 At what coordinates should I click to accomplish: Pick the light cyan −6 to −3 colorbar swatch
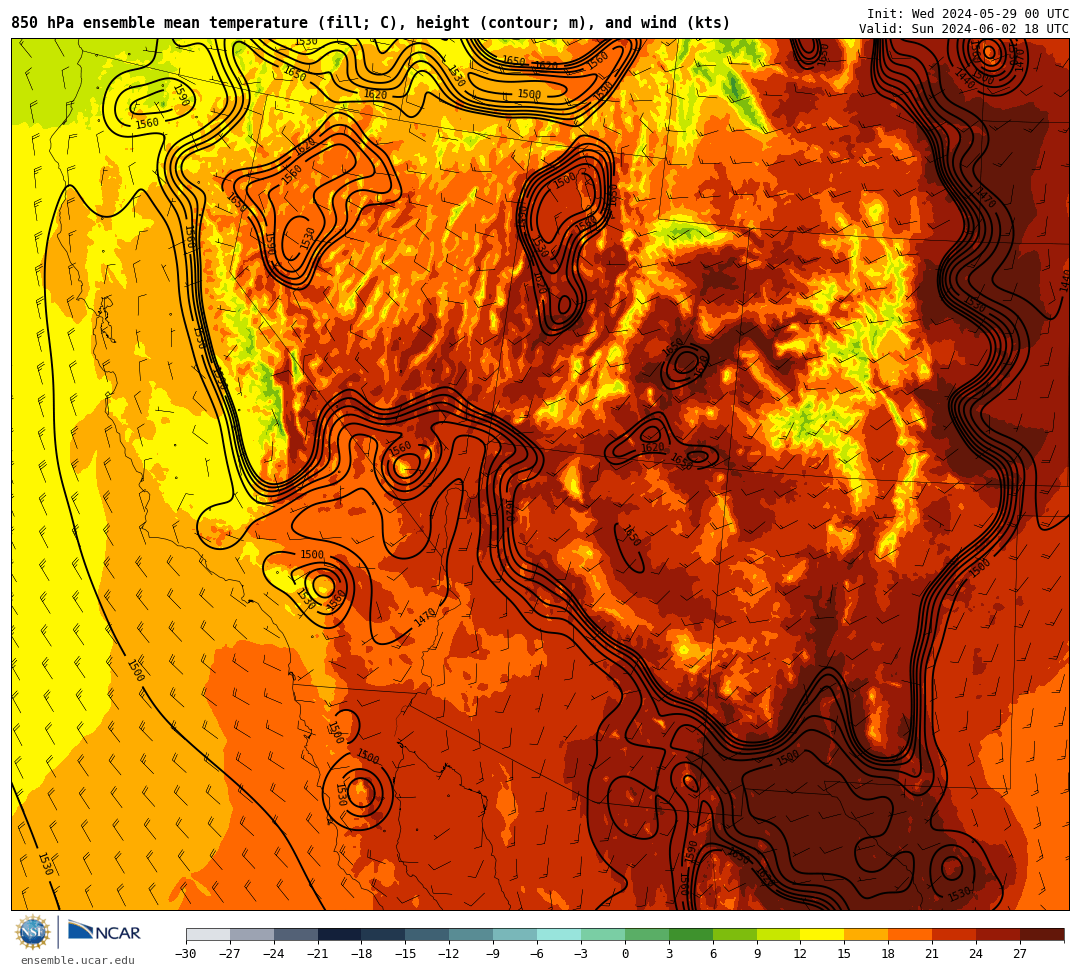(559, 934)
